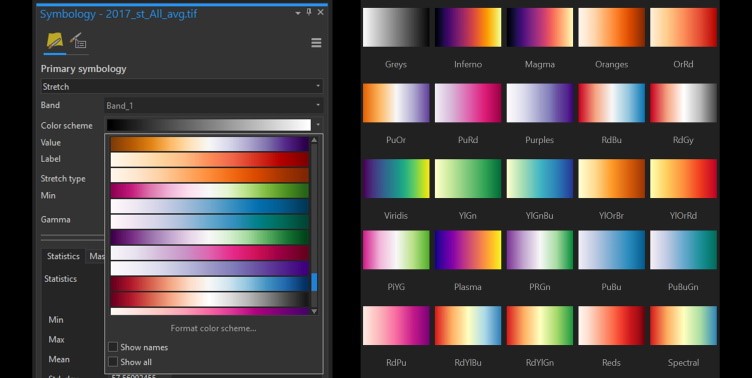Select the Reds color ramp thumbnail

611,326
